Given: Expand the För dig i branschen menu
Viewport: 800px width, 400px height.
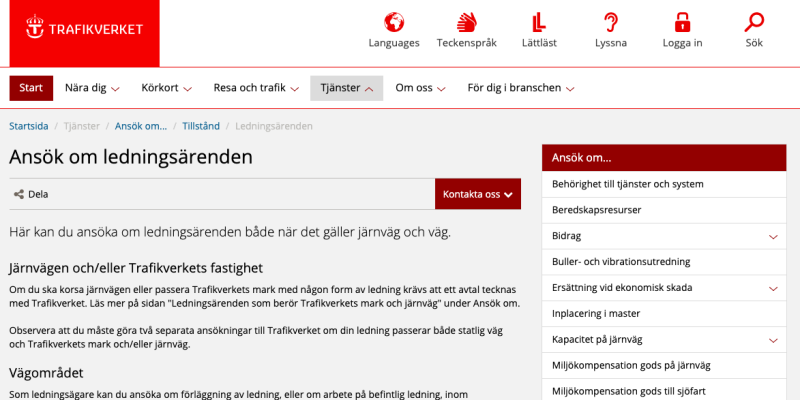Looking at the screenshot, I should 521,88.
